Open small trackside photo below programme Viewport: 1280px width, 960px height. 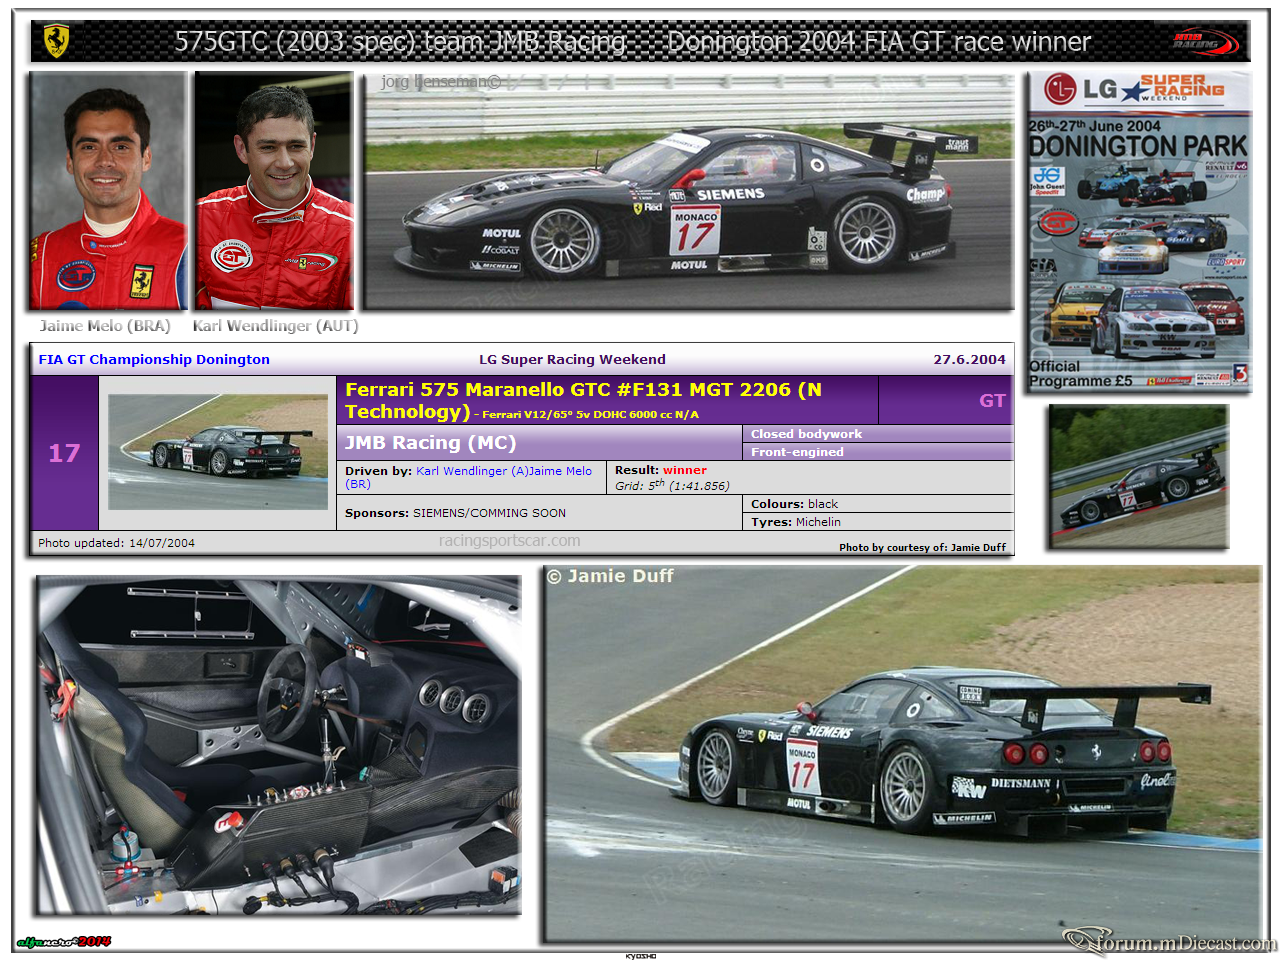1139,476
